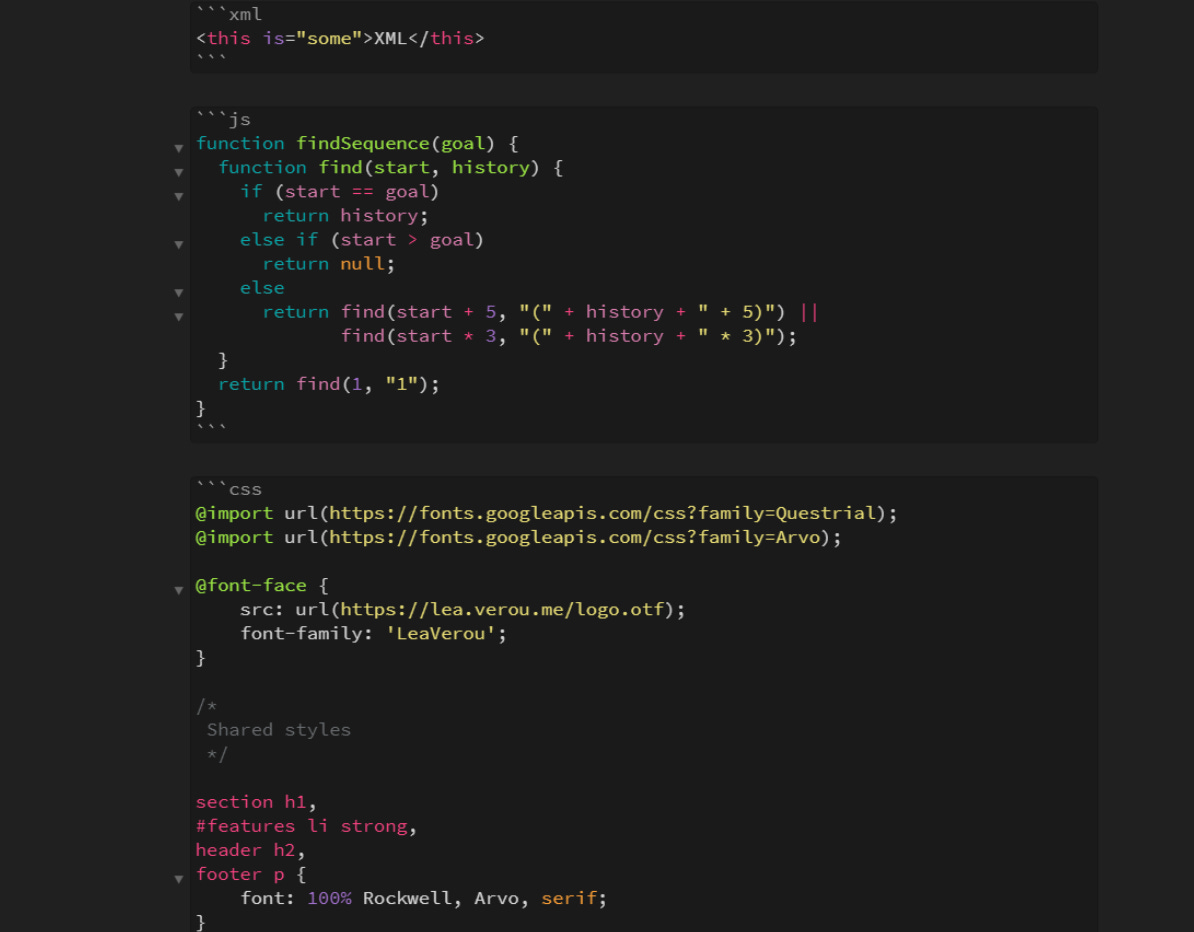This screenshot has height=932, width=1194.
Task: Click the 'serif' keyword in font line
Action: (x=569, y=898)
